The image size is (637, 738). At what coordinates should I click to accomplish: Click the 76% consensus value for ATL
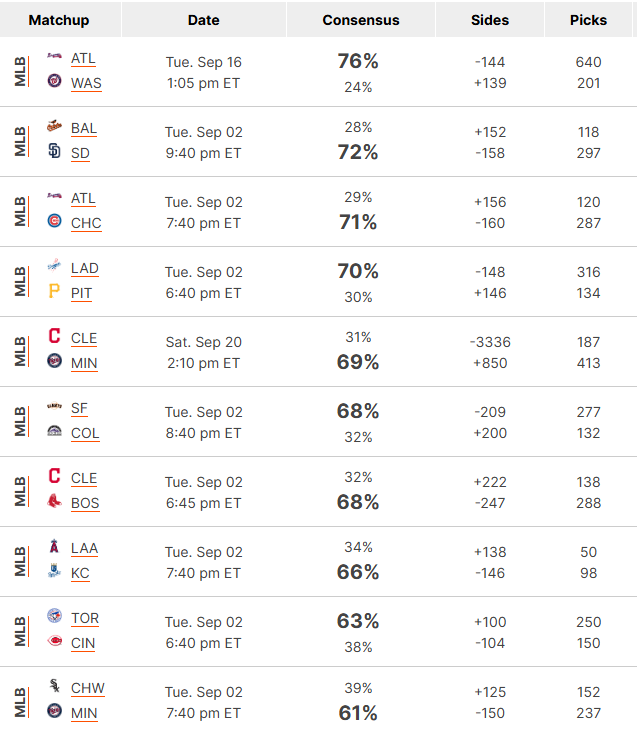pyautogui.click(x=358, y=61)
